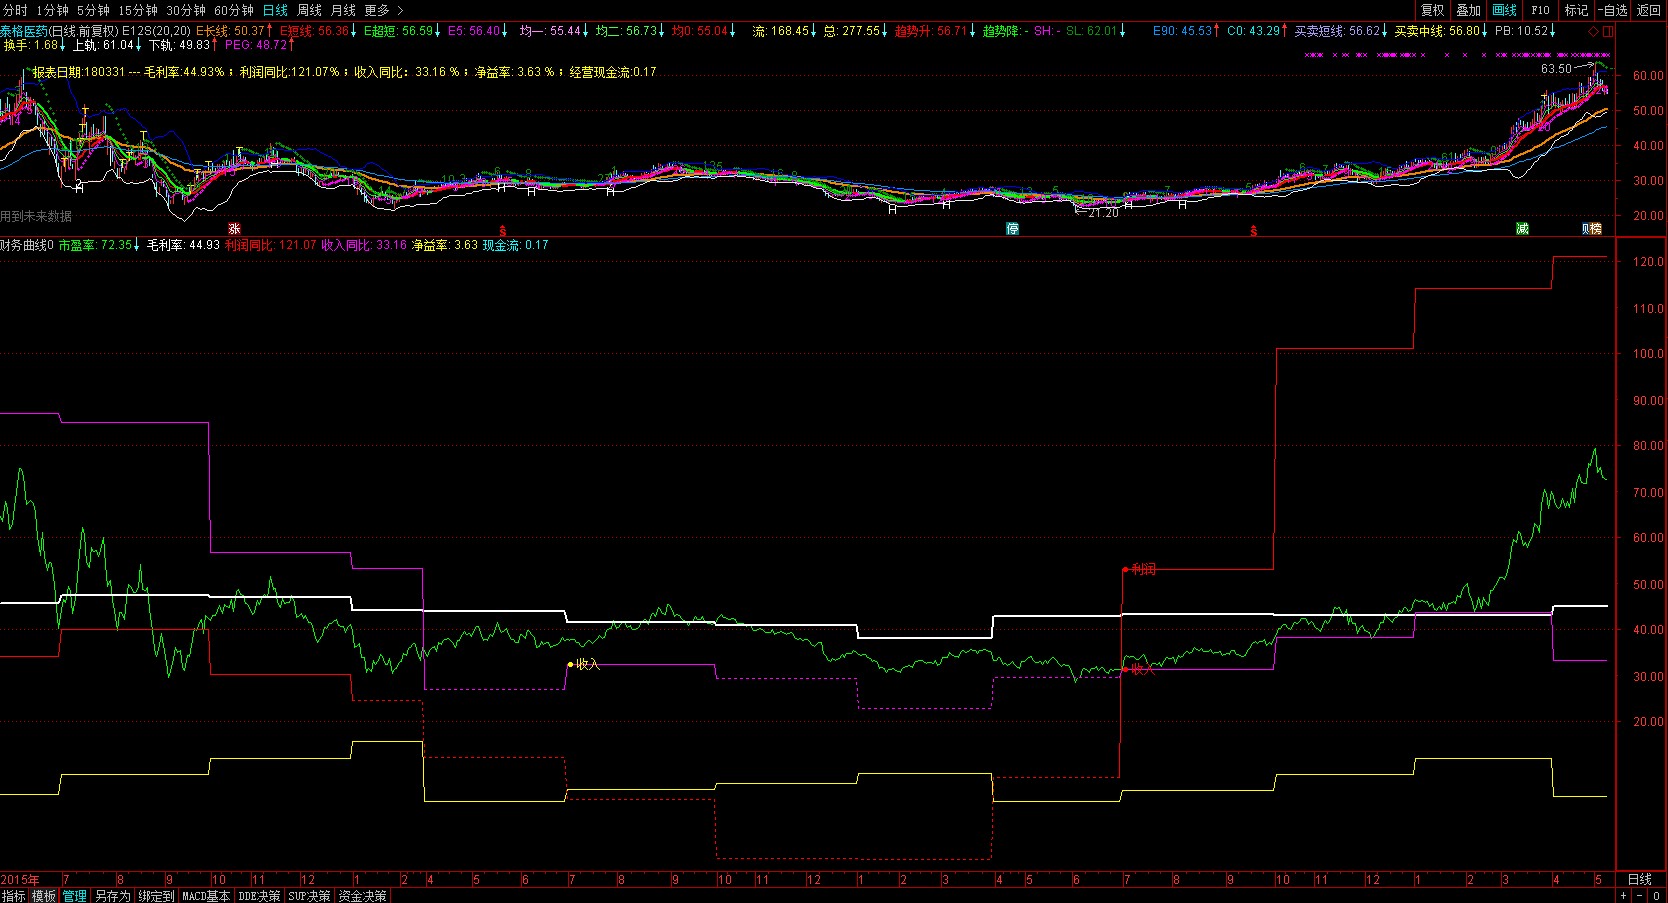Click the 换手: 1.68 turnover value
Screen dimensions: 1668x903
pos(31,45)
